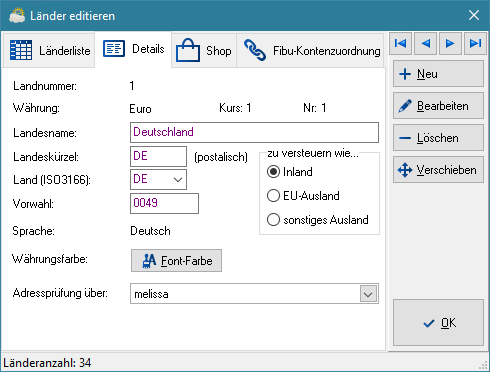Delete entry with the Löschen button
The image size is (490, 372).
coord(438,138)
